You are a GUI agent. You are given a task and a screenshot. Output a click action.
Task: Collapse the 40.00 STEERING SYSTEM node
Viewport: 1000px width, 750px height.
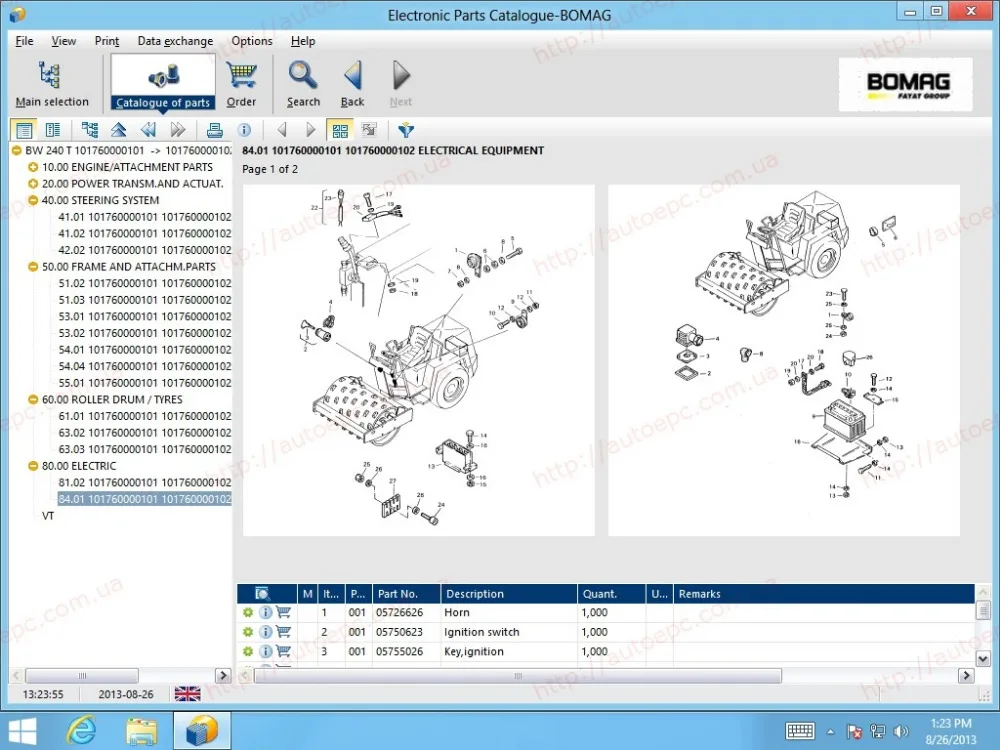(x=33, y=200)
